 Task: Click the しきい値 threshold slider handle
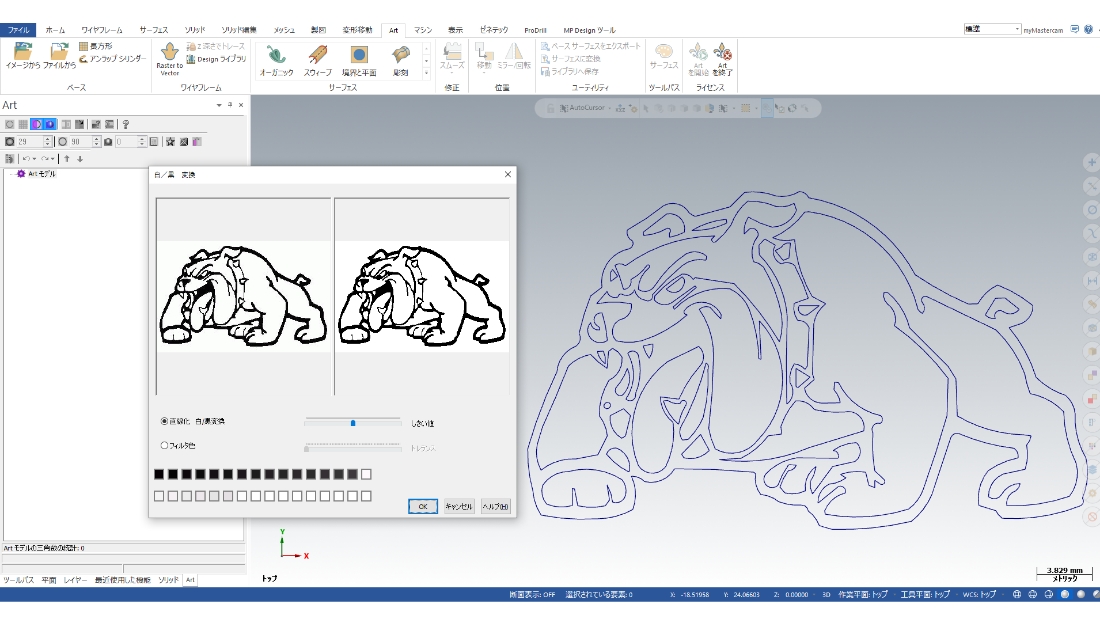click(353, 423)
